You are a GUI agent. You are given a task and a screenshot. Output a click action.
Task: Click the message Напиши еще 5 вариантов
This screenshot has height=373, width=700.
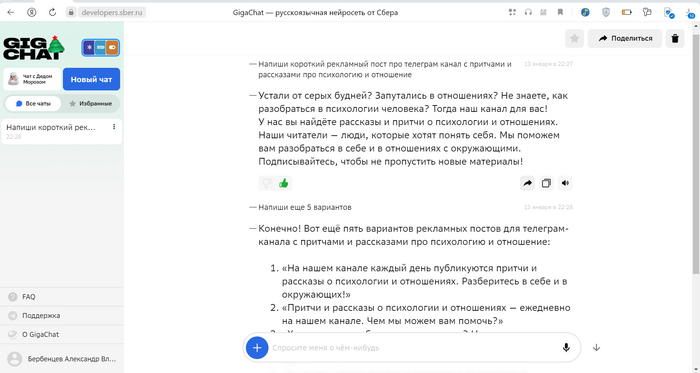[305, 207]
